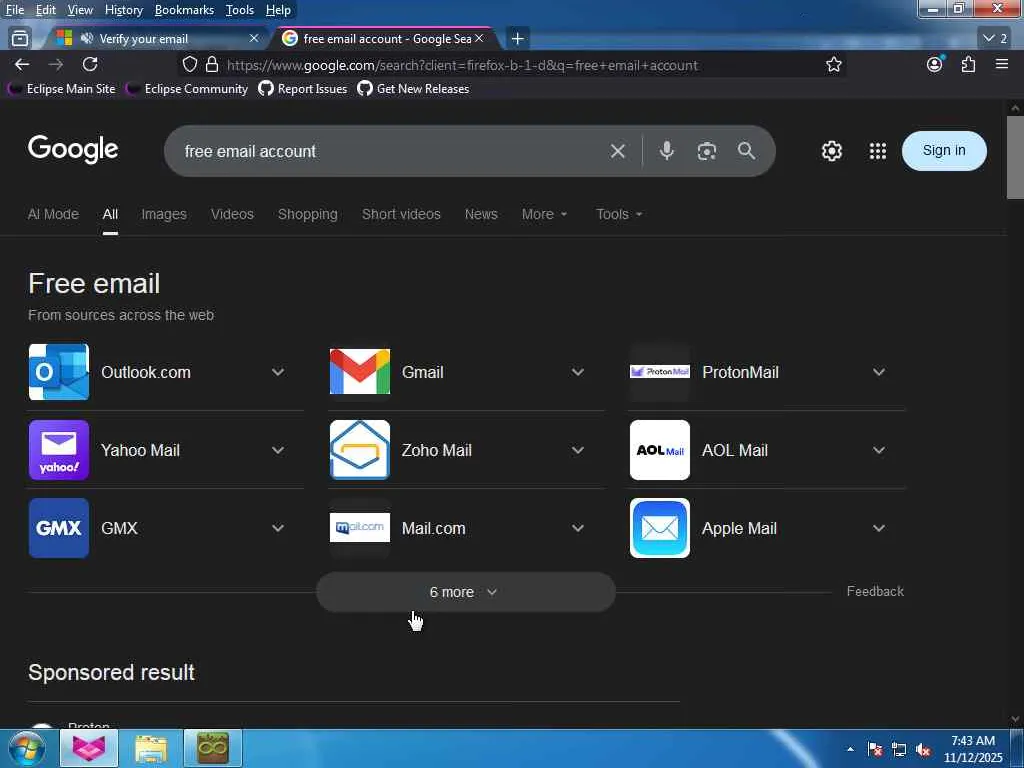Image resolution: width=1024 pixels, height=768 pixels.
Task: Open the extensions puzzle icon
Action: coord(968,64)
